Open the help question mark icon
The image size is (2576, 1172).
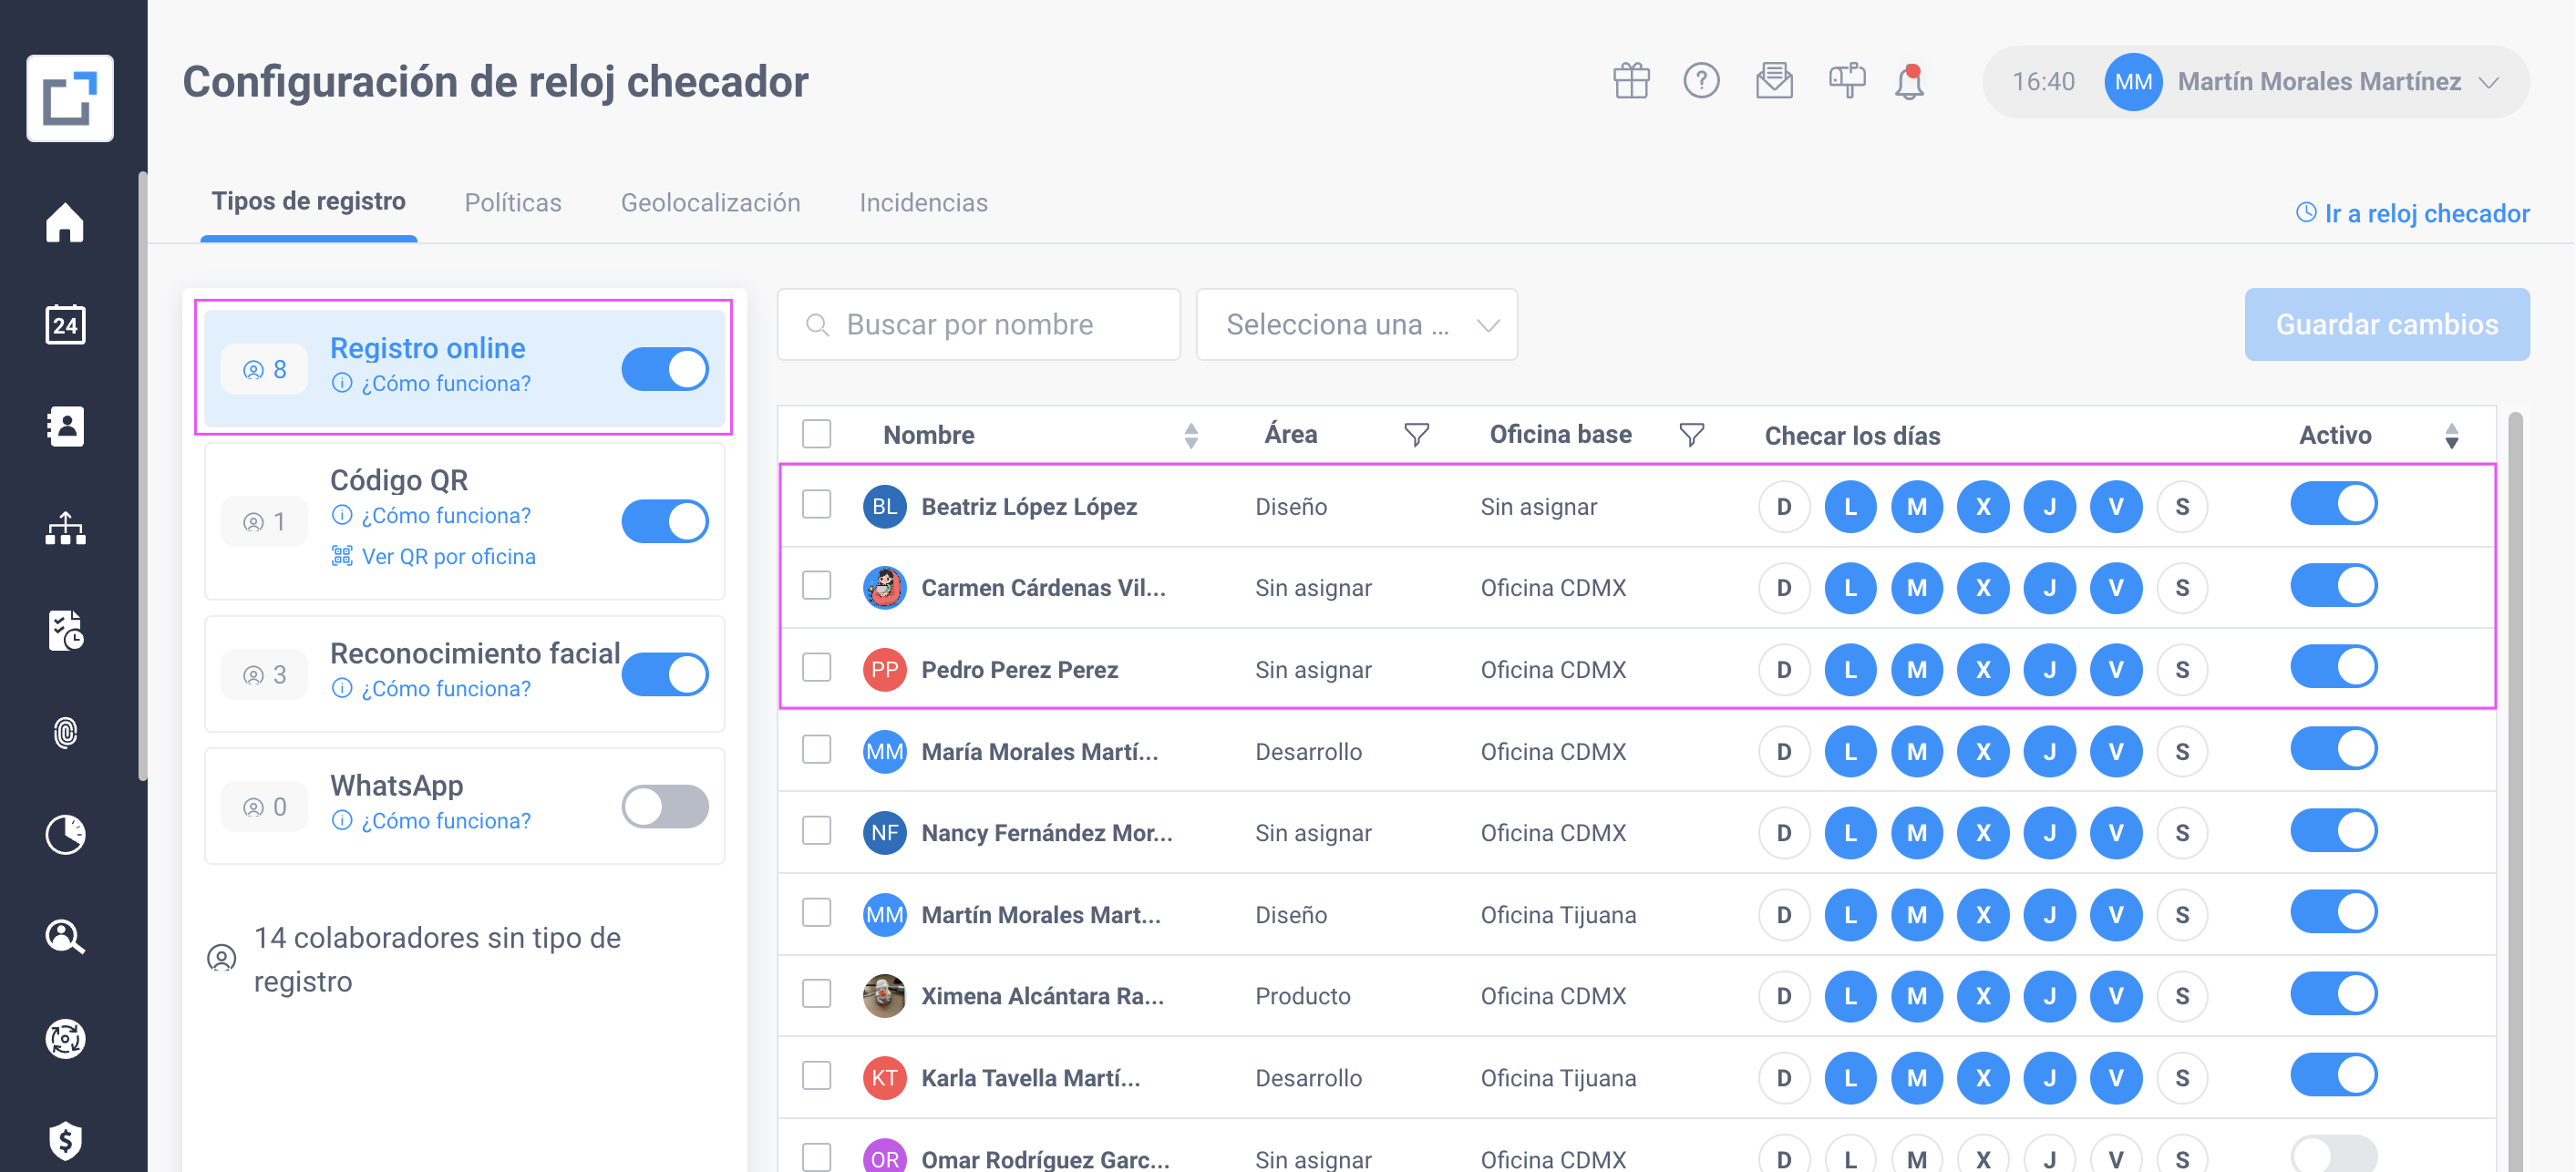(1701, 81)
